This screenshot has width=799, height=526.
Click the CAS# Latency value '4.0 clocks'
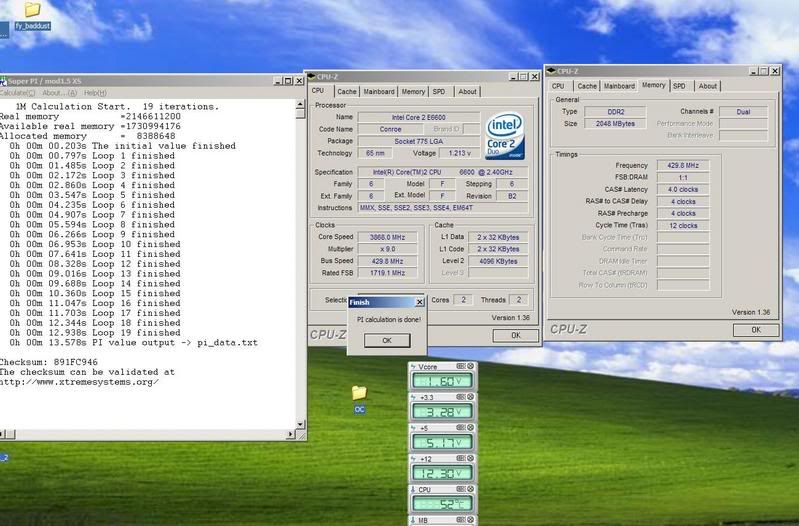[x=683, y=190]
